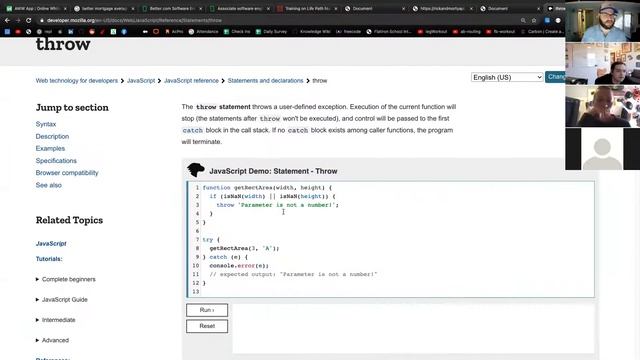Screen dimensions: 640x360
Task: Jump to the See also section
Action: click(49, 185)
